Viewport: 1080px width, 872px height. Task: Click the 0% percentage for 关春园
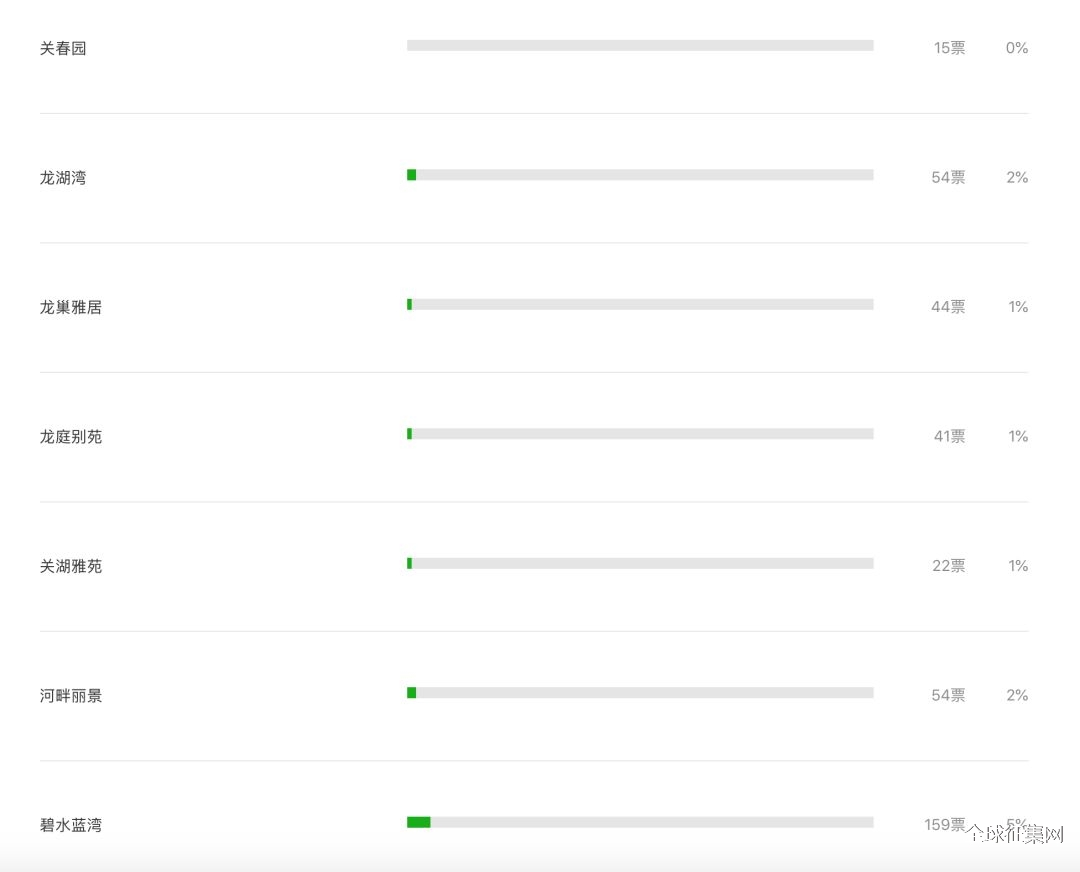(1017, 48)
